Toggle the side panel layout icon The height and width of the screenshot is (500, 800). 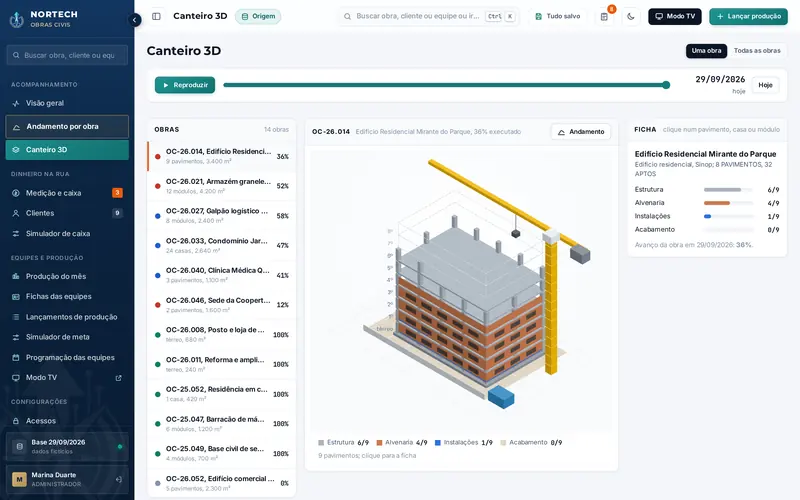tap(157, 16)
